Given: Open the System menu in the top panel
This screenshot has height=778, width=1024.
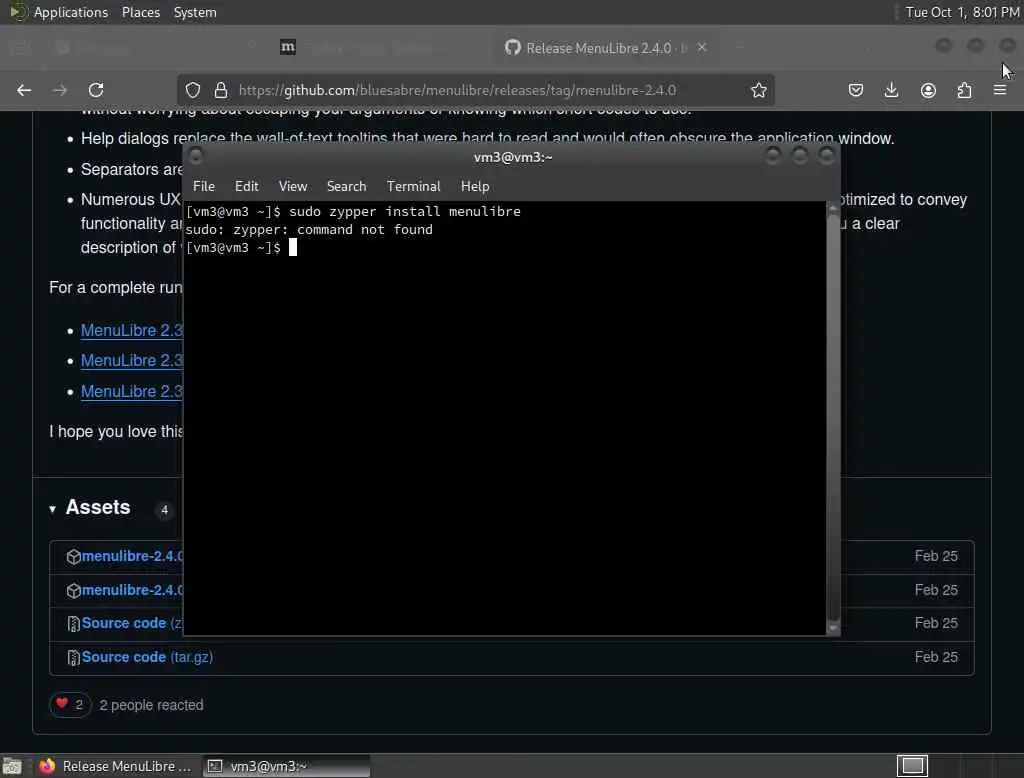Looking at the screenshot, I should coord(195,12).
